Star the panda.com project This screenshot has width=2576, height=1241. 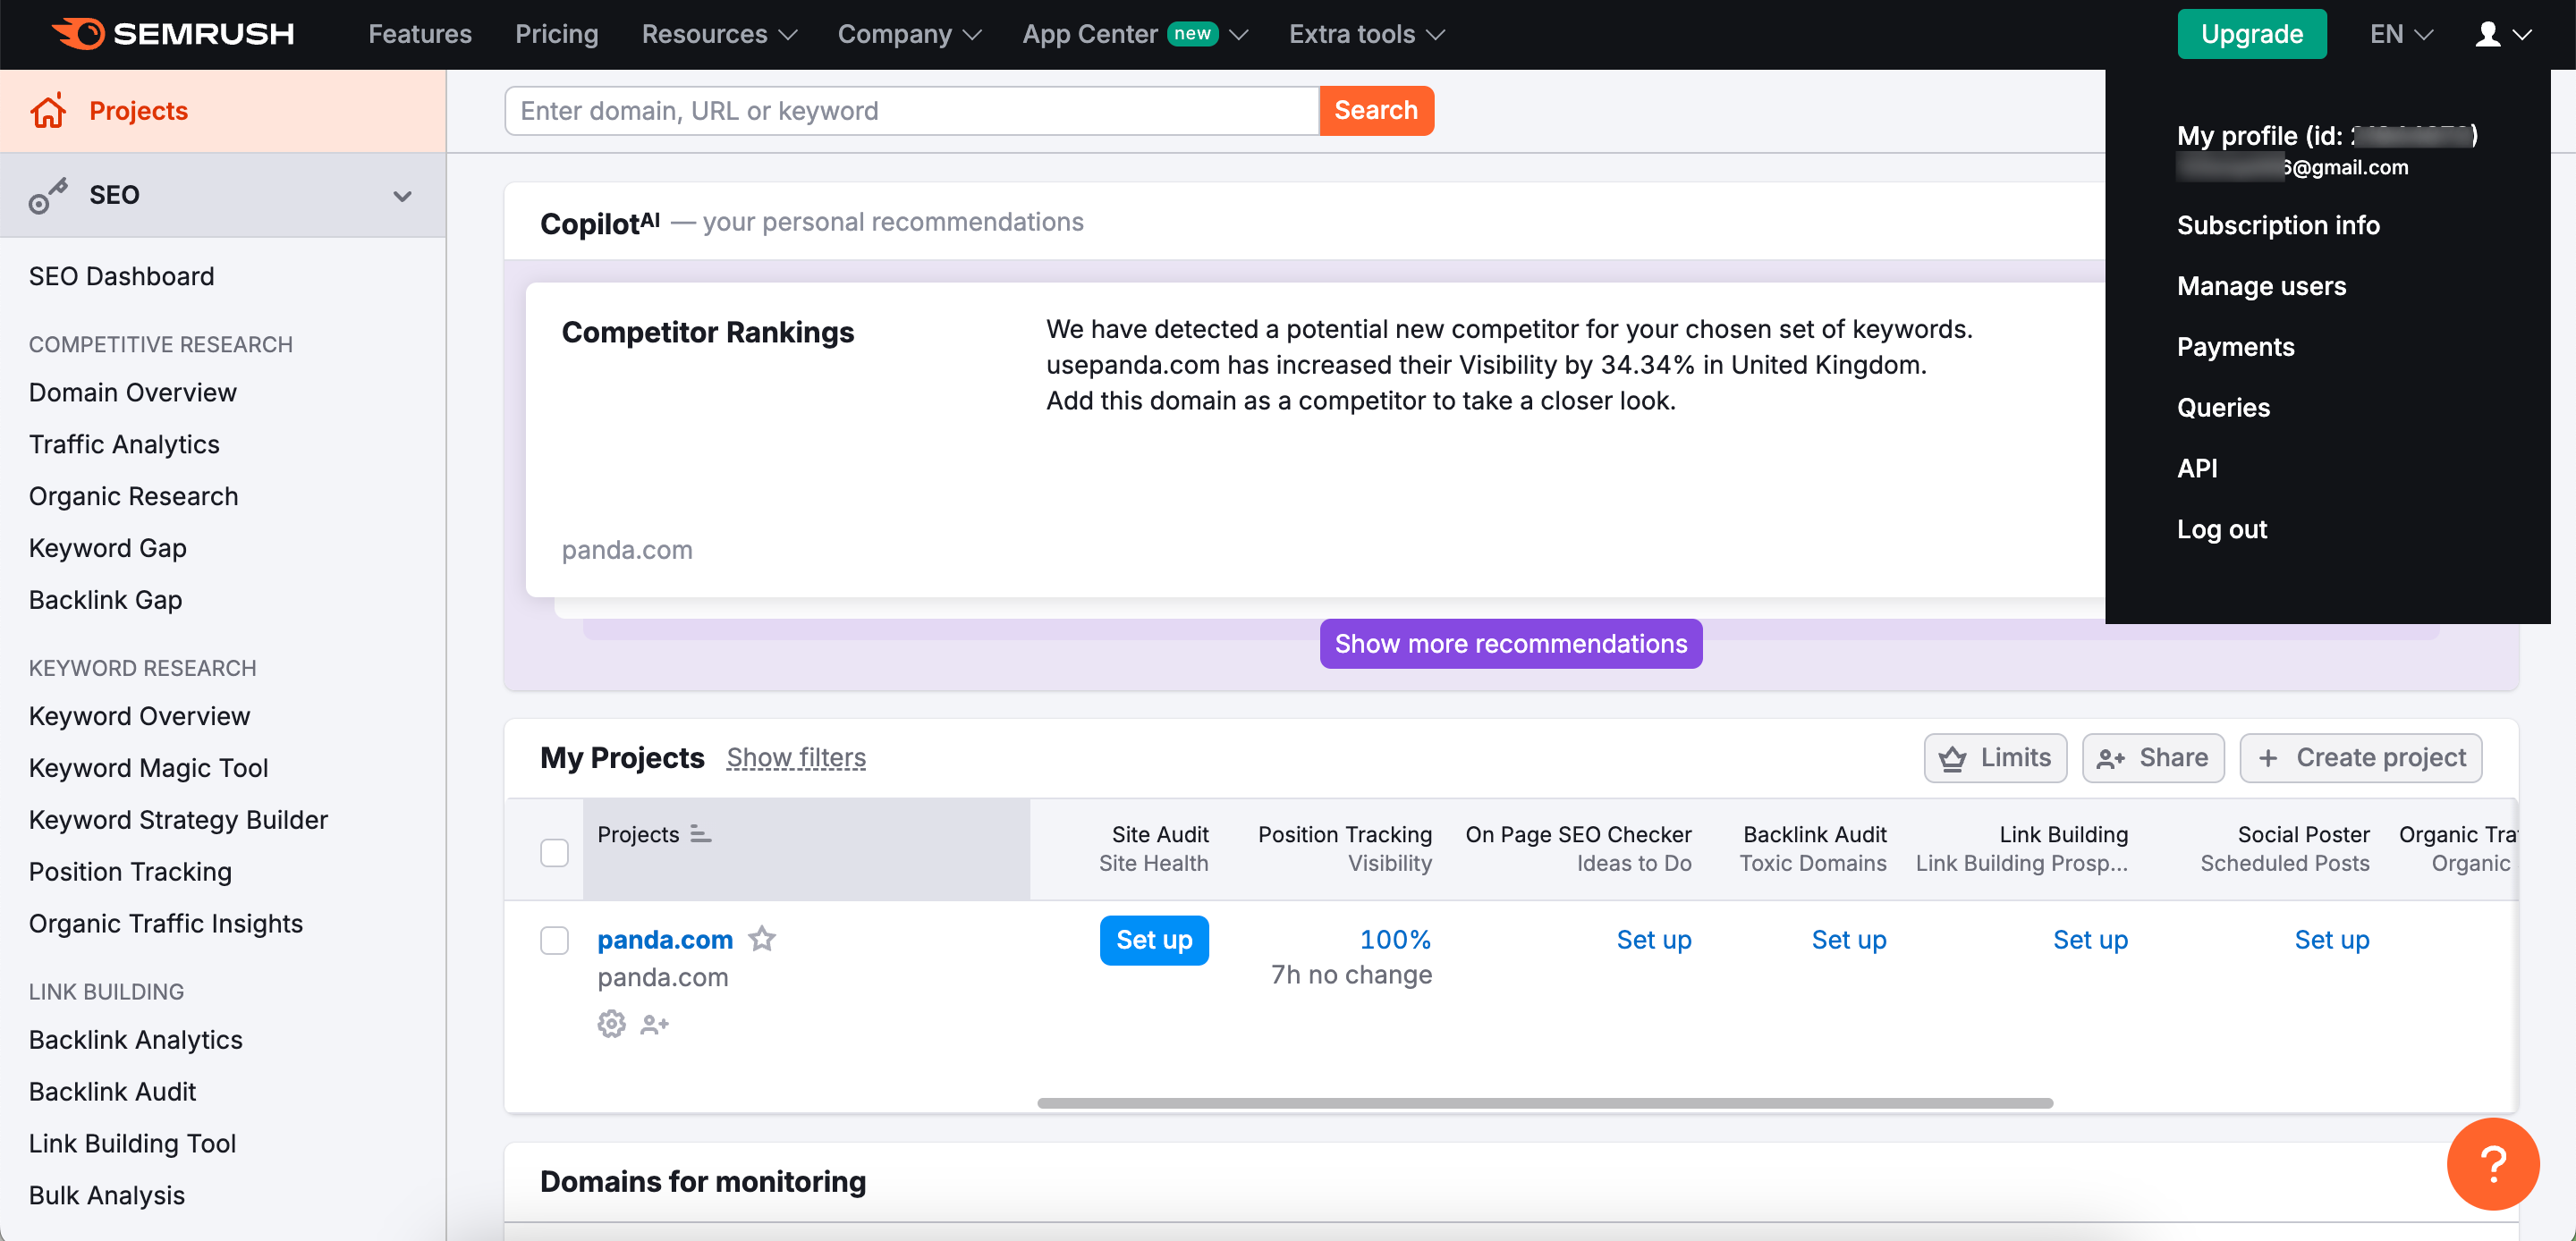762,939
